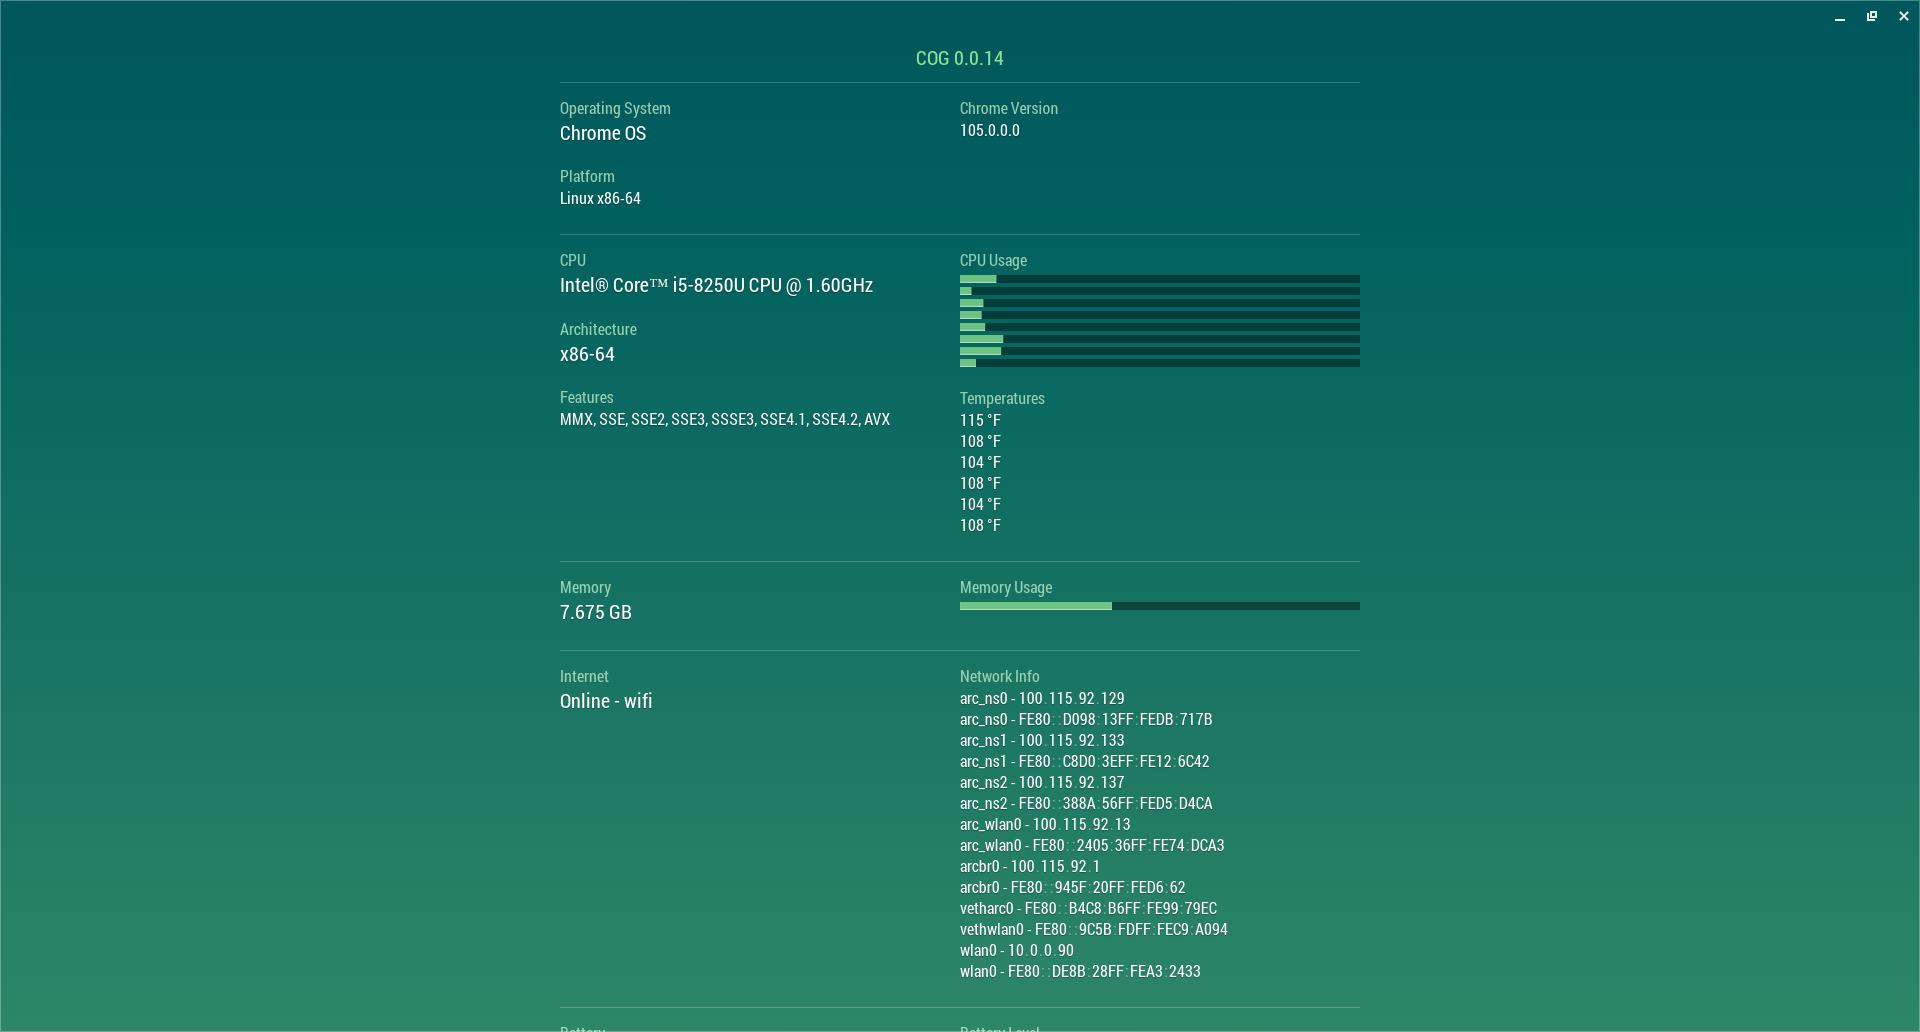Select arc_ns2 - 100.115.92.137 entry
This screenshot has height=1032, width=1920.
coord(1042,782)
